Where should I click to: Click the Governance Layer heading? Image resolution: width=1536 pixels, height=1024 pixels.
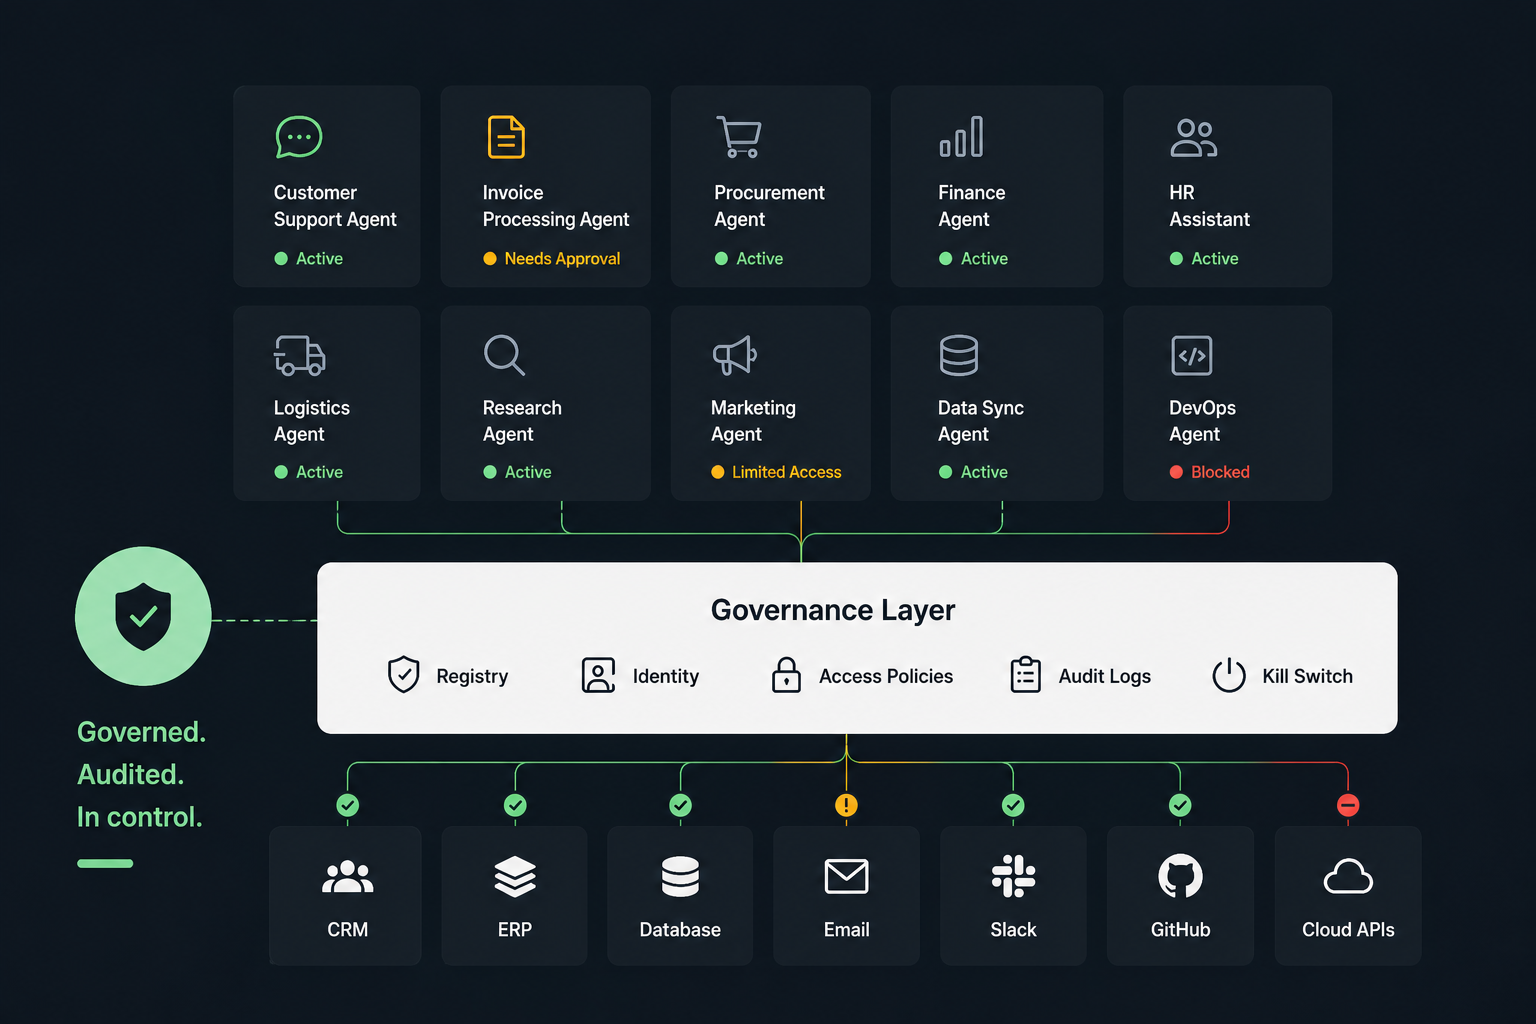tap(833, 610)
